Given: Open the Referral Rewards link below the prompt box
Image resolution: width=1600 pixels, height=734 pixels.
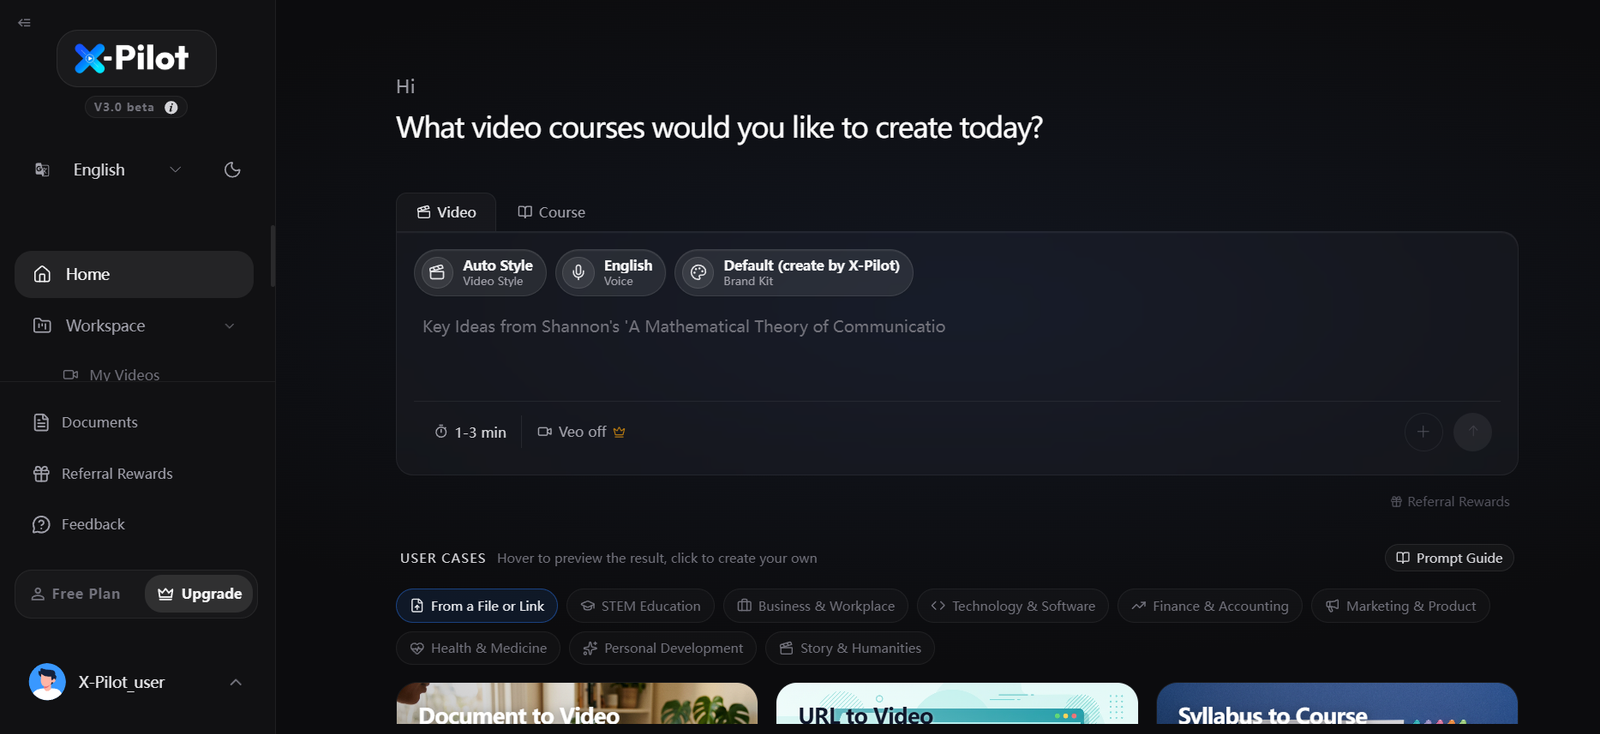Looking at the screenshot, I should point(1450,502).
